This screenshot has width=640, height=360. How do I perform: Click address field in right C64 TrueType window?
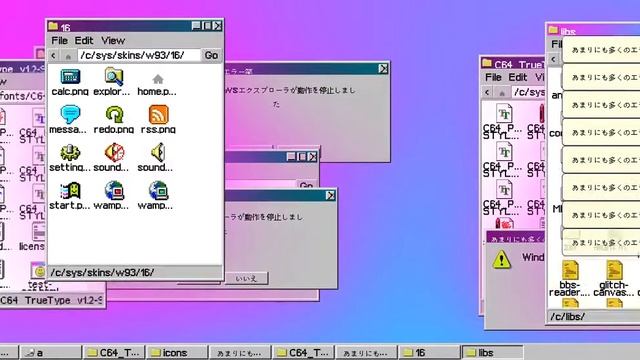528,93
